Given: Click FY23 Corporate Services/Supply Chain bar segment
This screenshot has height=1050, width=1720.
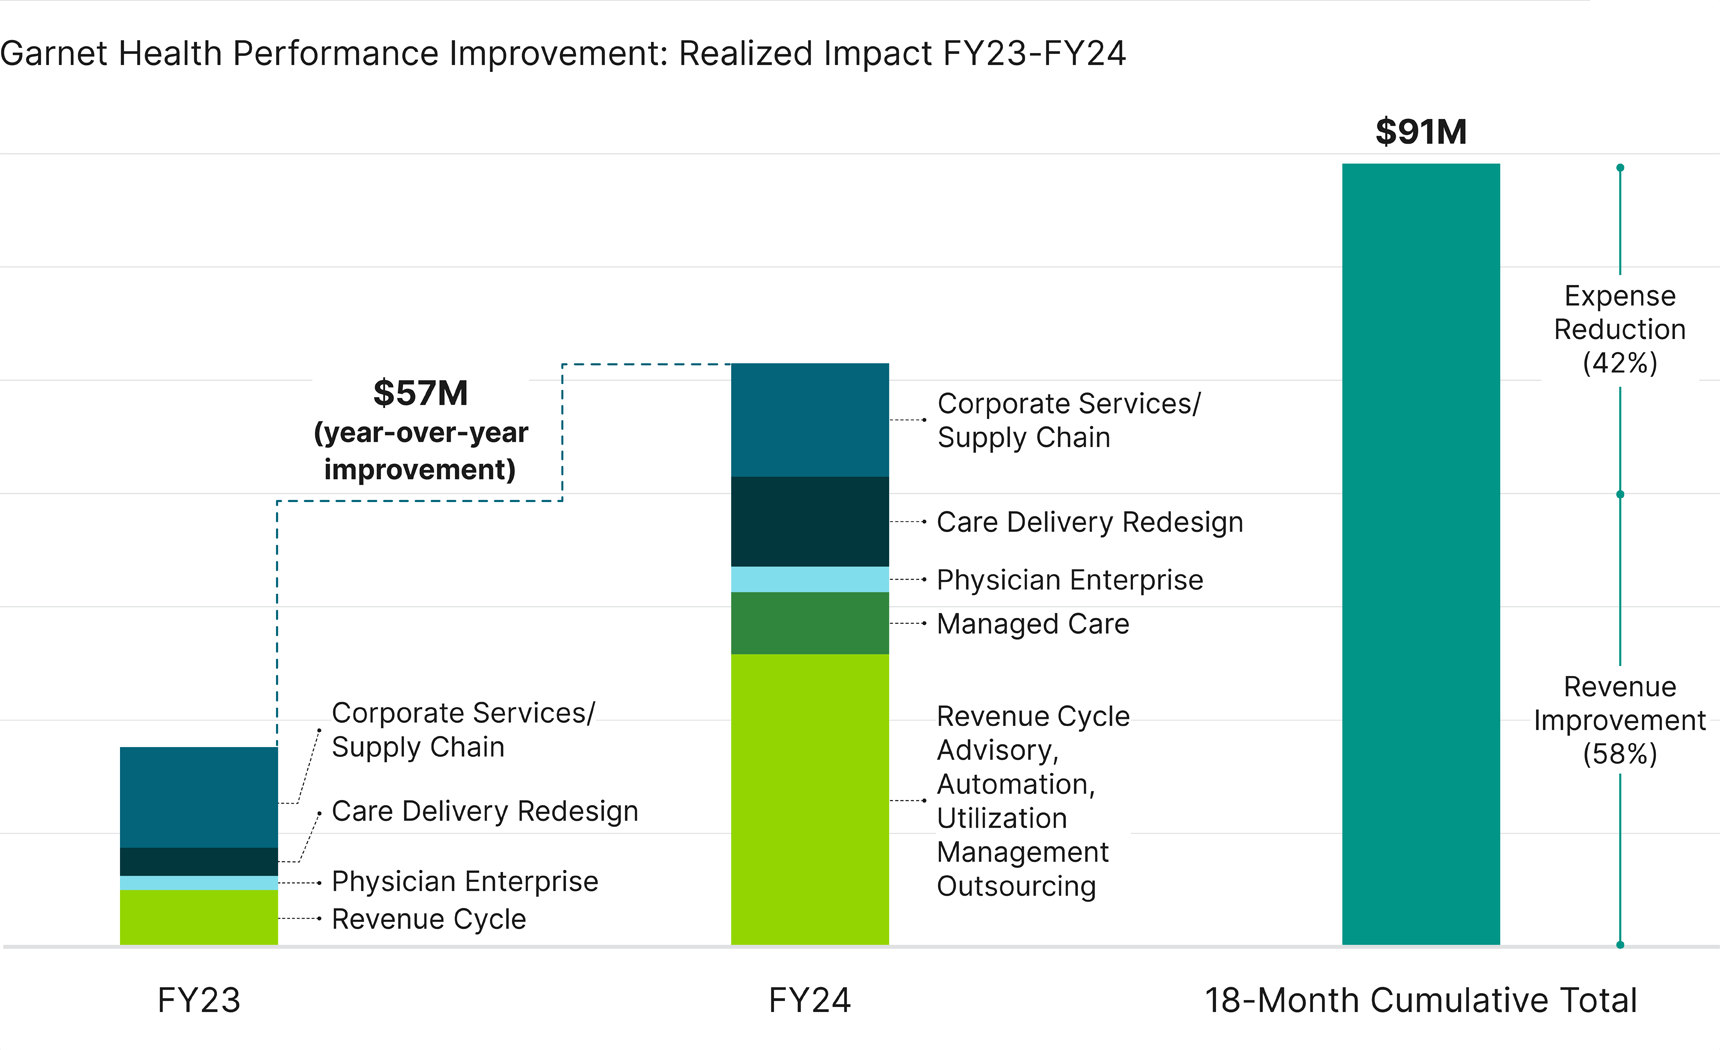Looking at the screenshot, I should [199, 797].
